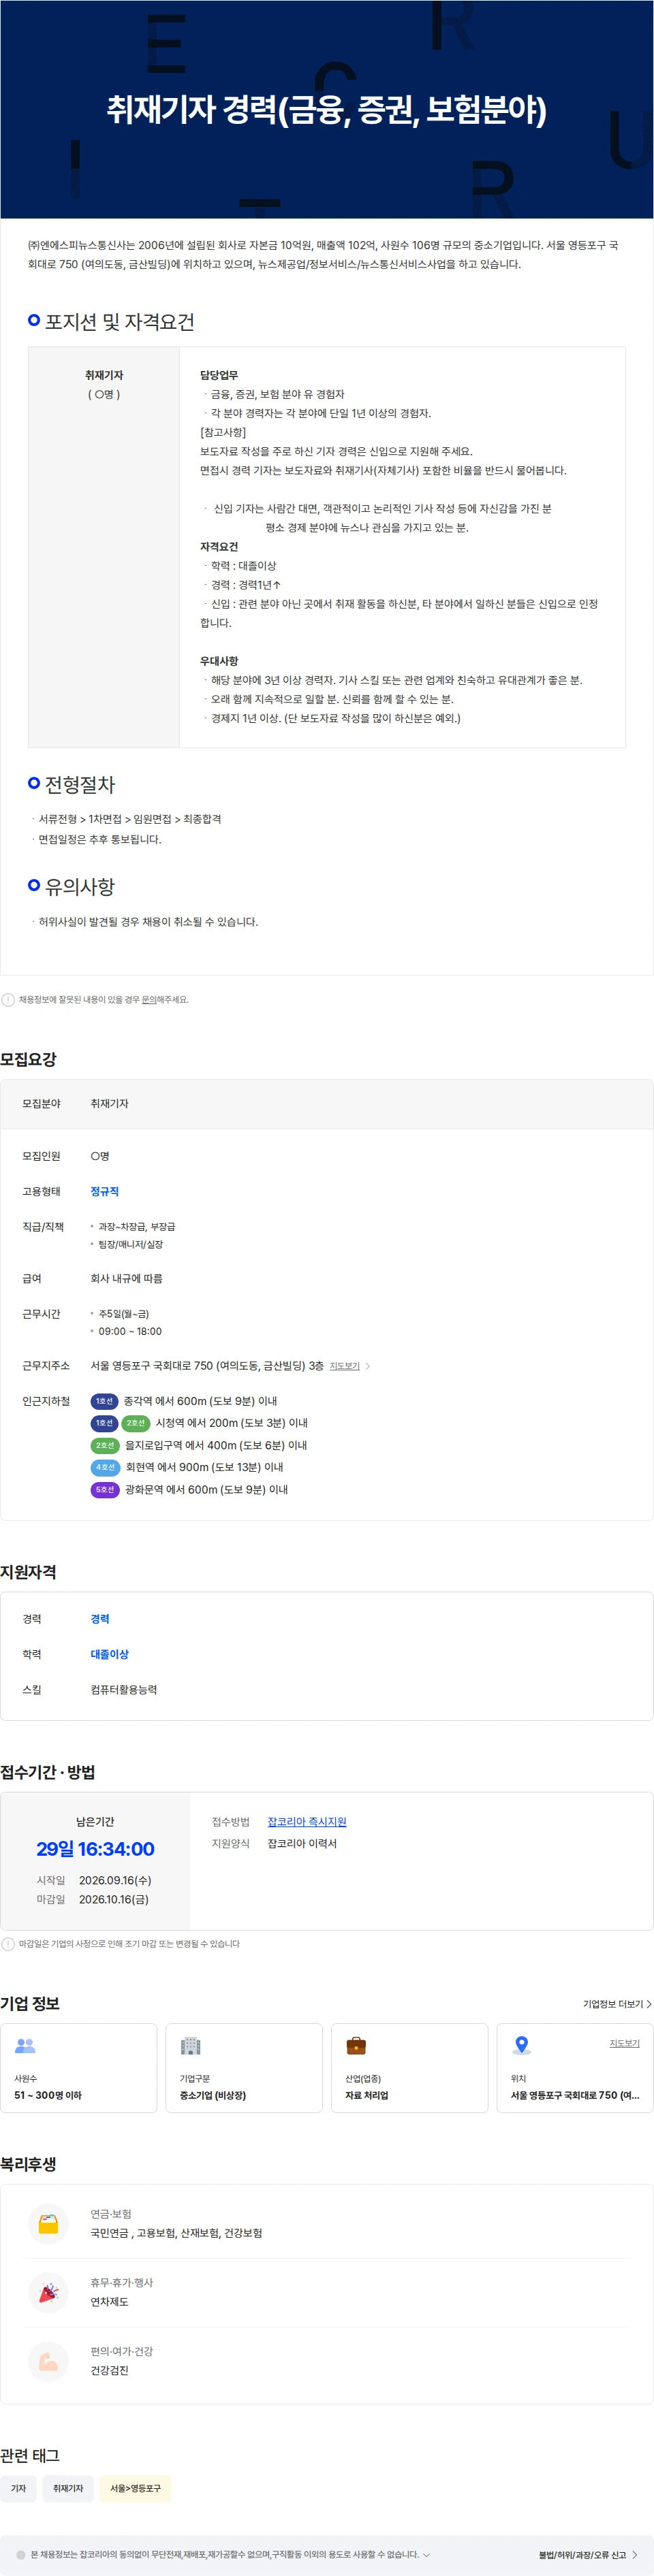Open the 사원수 51 ~ 300명 이하 card

[79, 2067]
